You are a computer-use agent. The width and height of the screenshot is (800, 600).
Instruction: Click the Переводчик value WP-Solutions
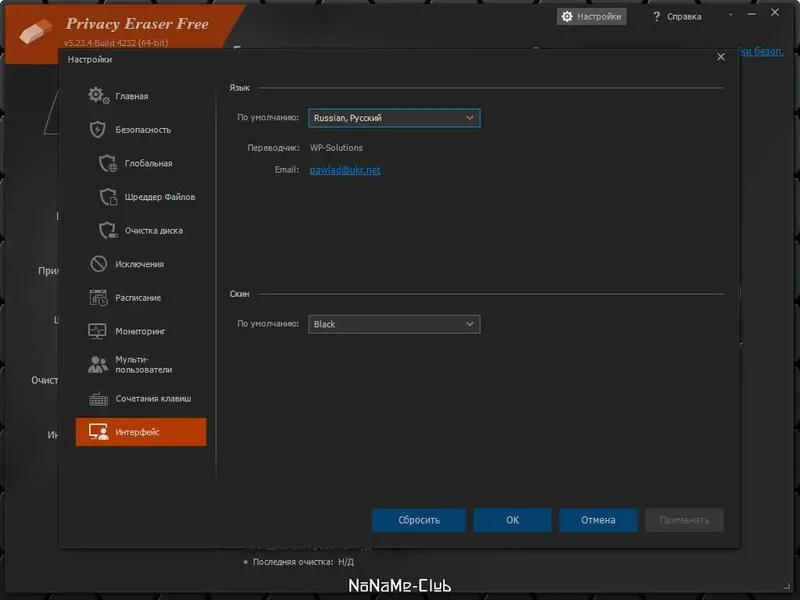point(336,147)
